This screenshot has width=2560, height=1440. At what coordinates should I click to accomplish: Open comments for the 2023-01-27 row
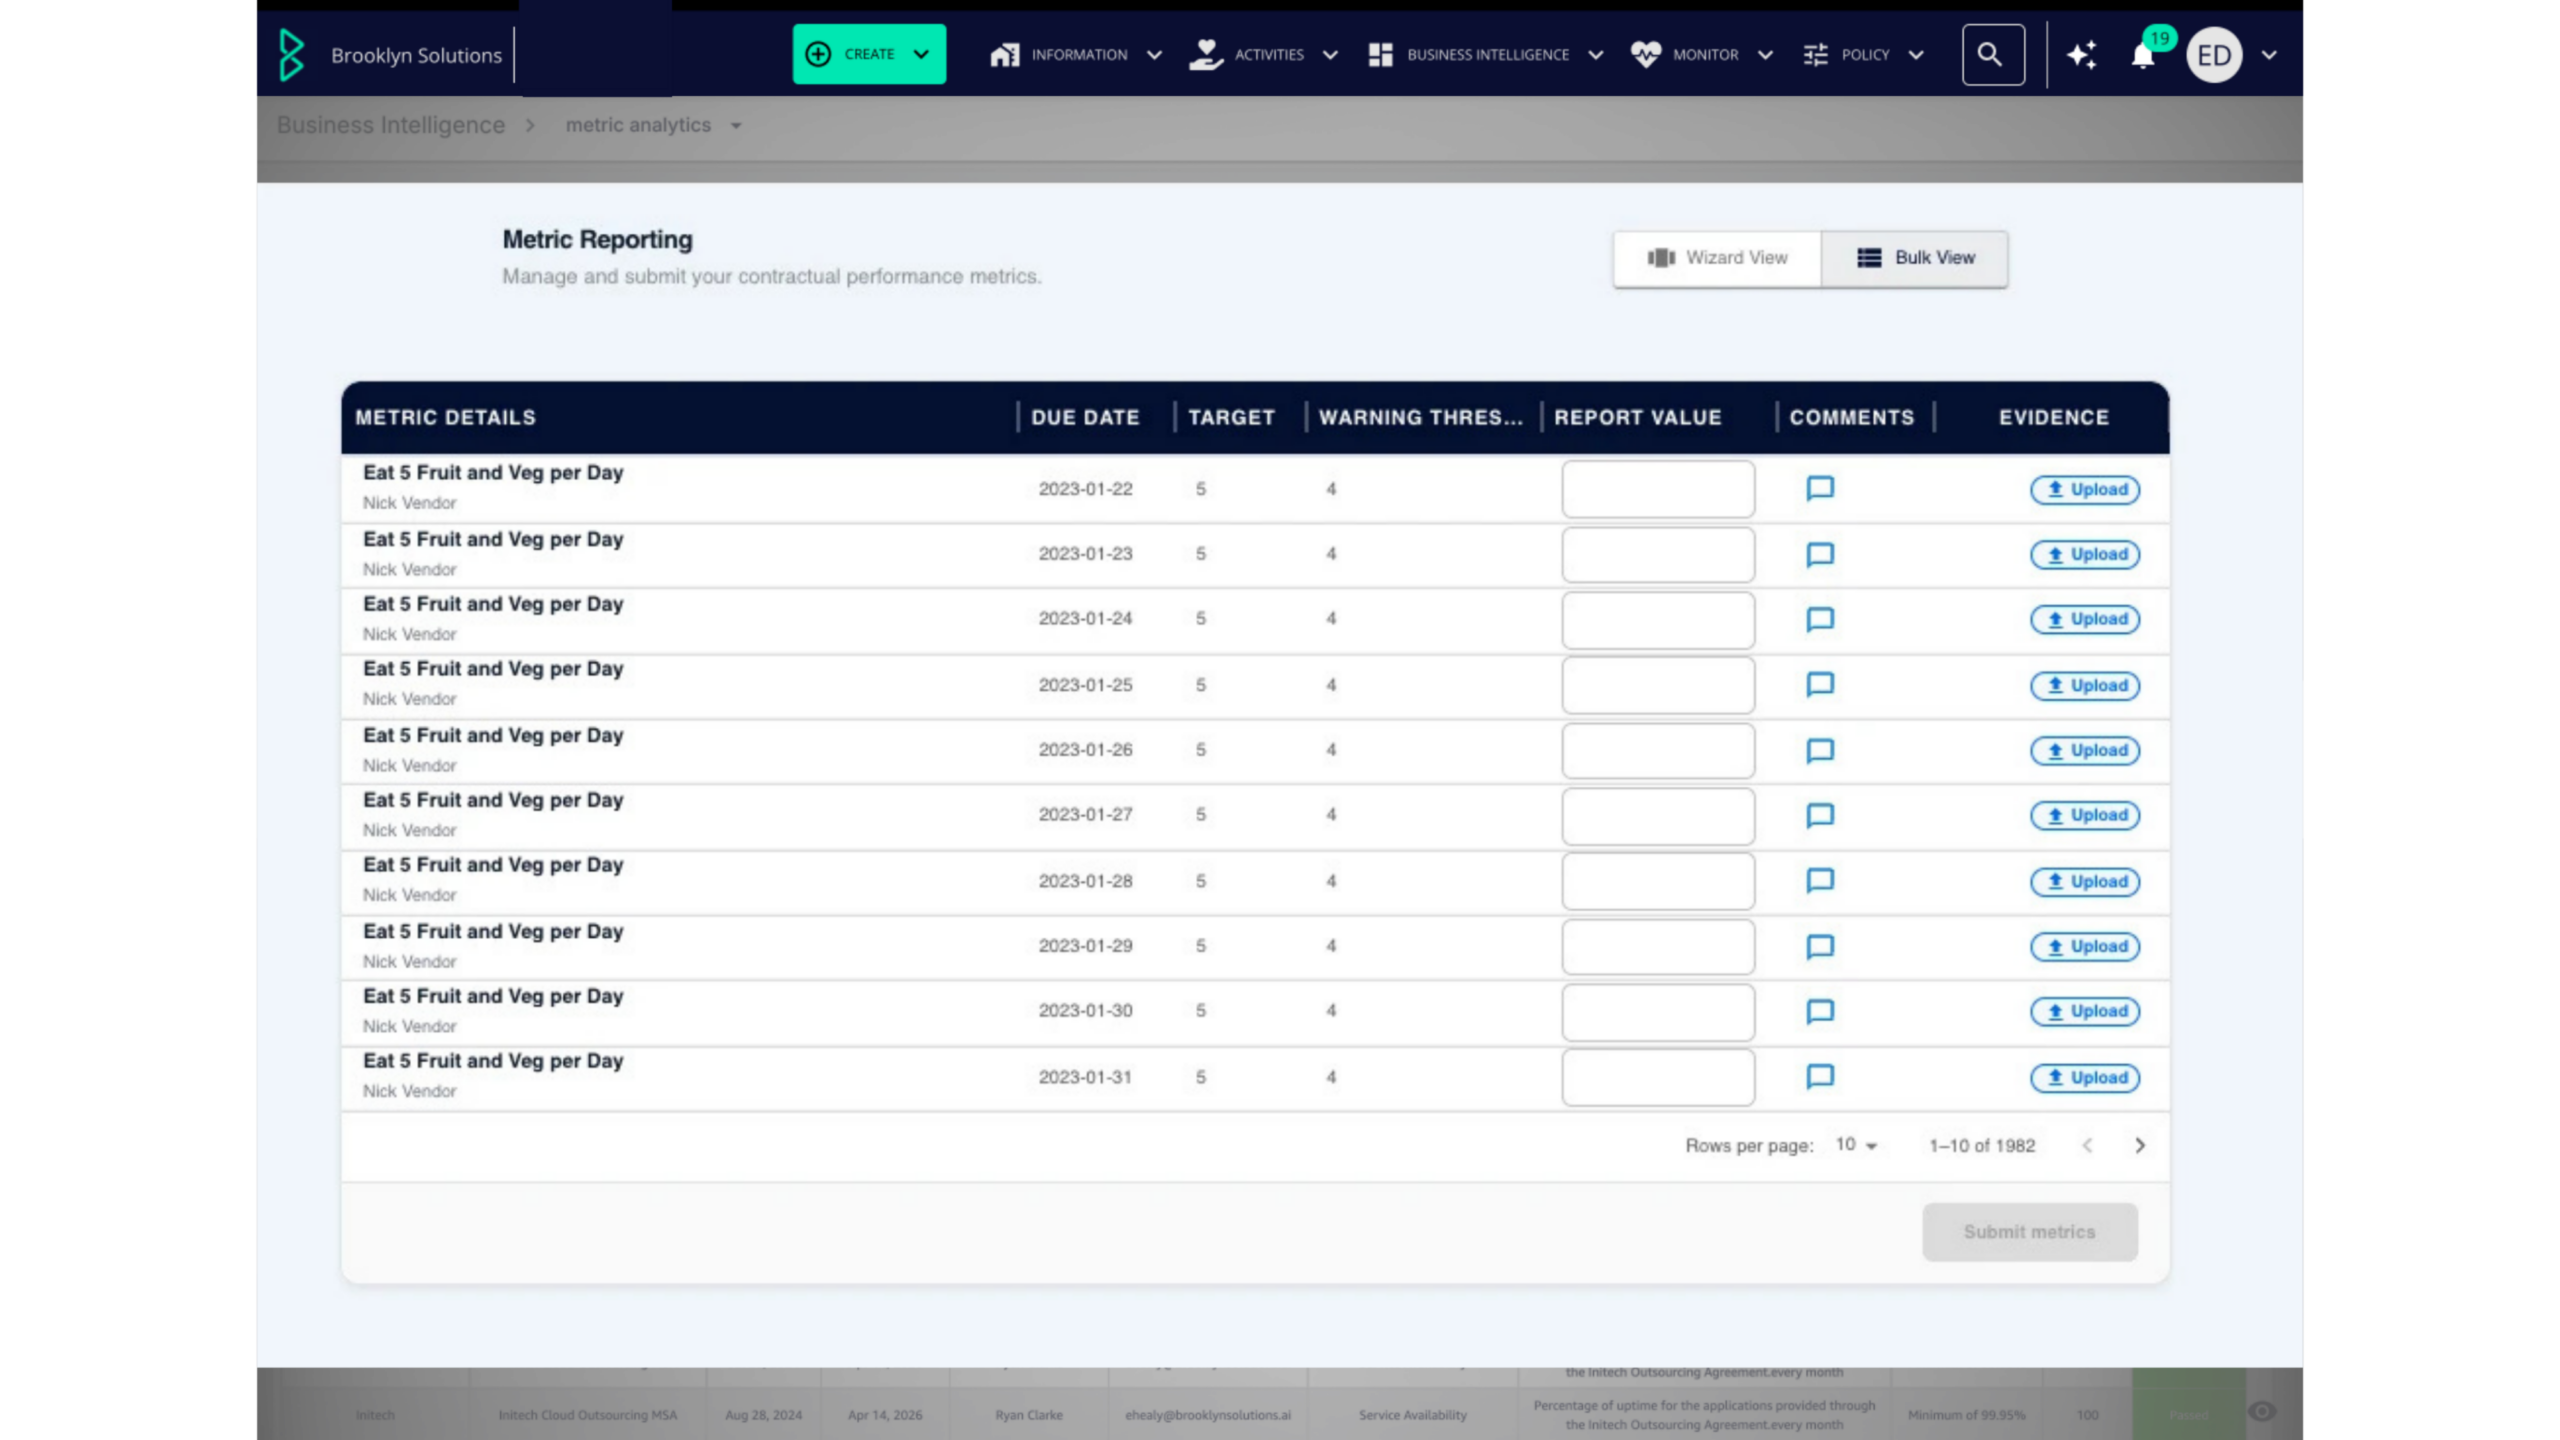1819,815
